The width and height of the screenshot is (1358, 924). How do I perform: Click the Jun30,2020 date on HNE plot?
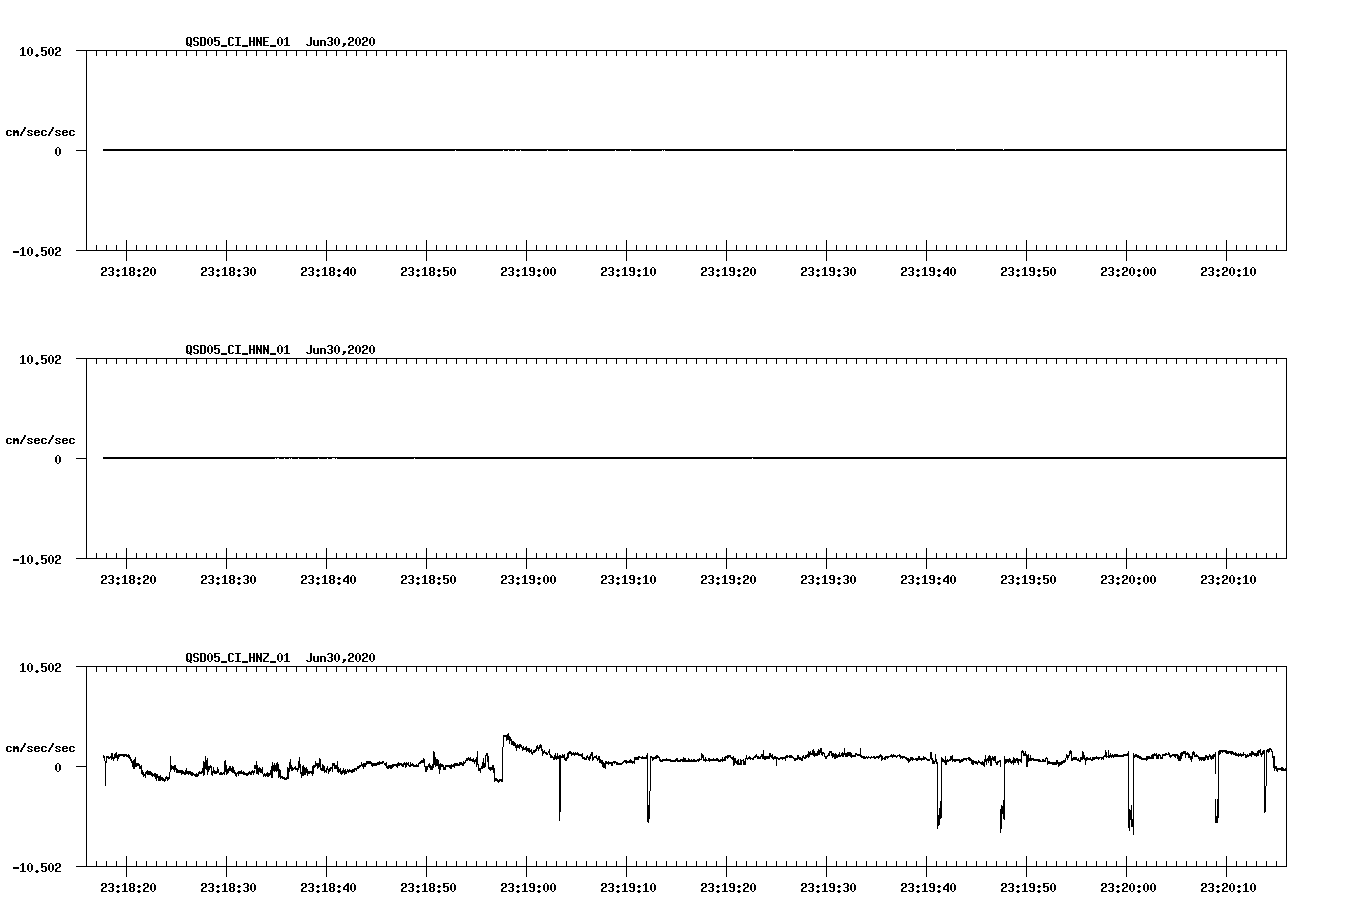point(341,42)
